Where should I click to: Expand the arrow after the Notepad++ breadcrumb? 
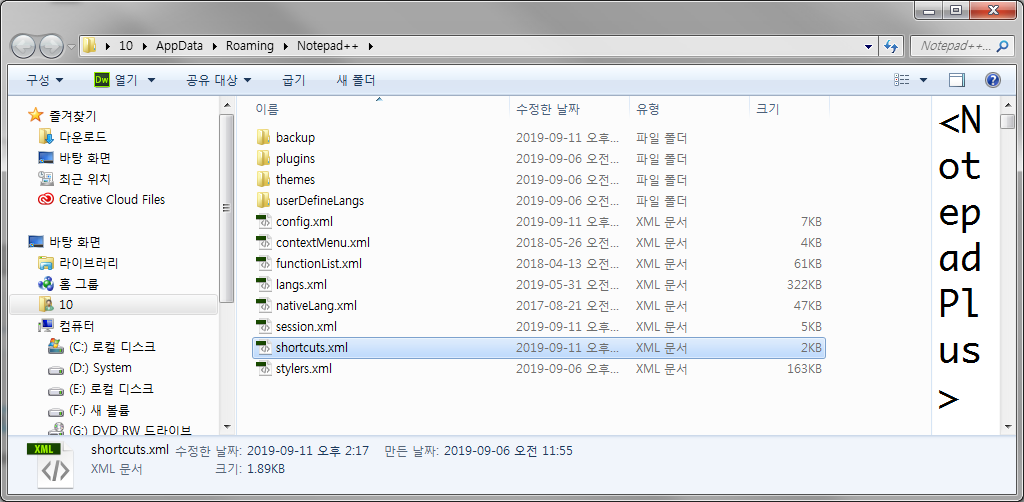371,46
